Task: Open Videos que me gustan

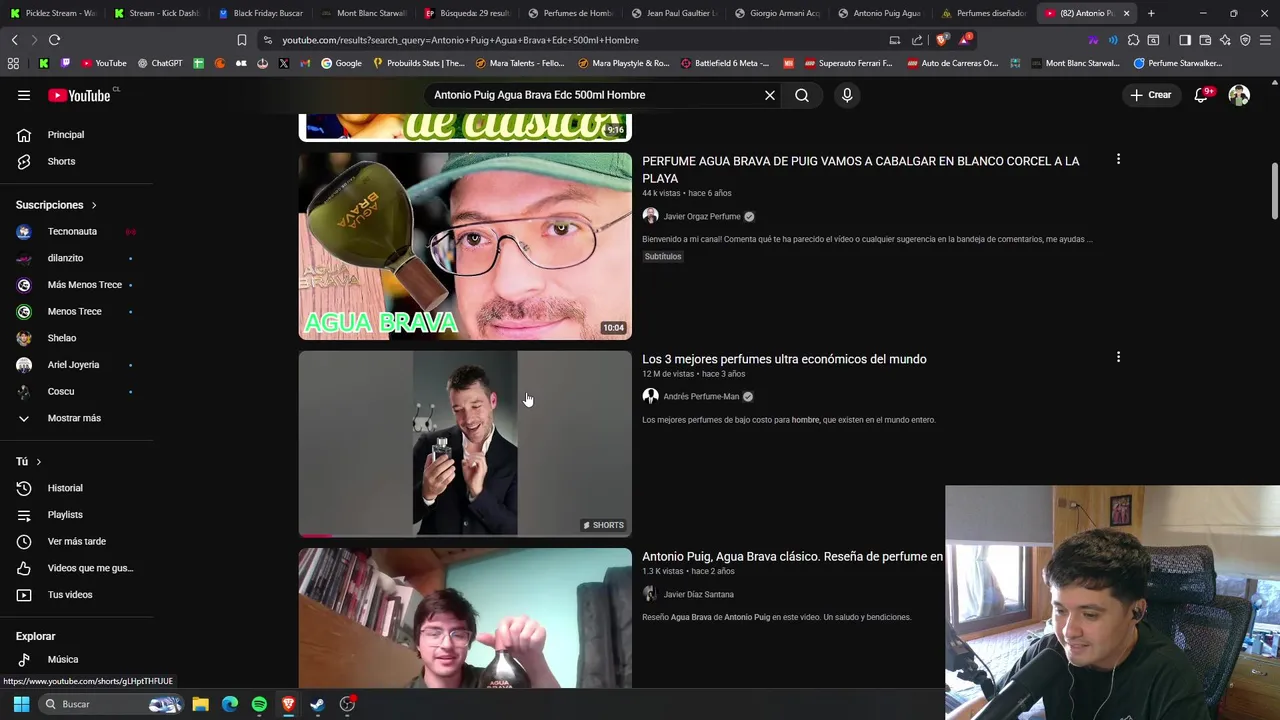Action: pyautogui.click(x=89, y=568)
